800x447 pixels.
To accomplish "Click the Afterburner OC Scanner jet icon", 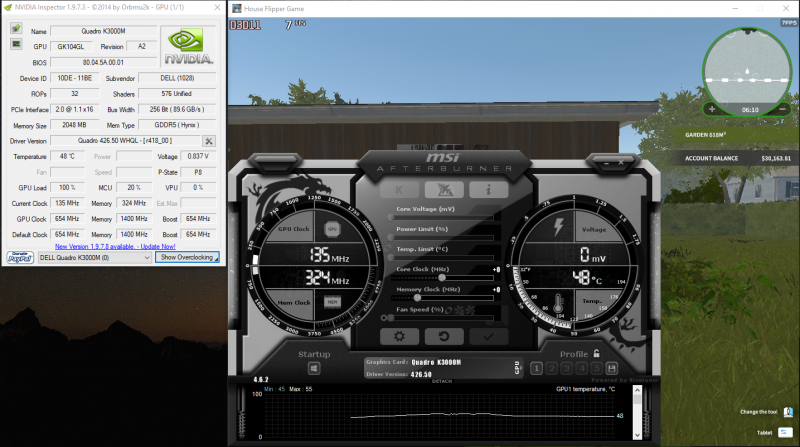I will coord(444,190).
